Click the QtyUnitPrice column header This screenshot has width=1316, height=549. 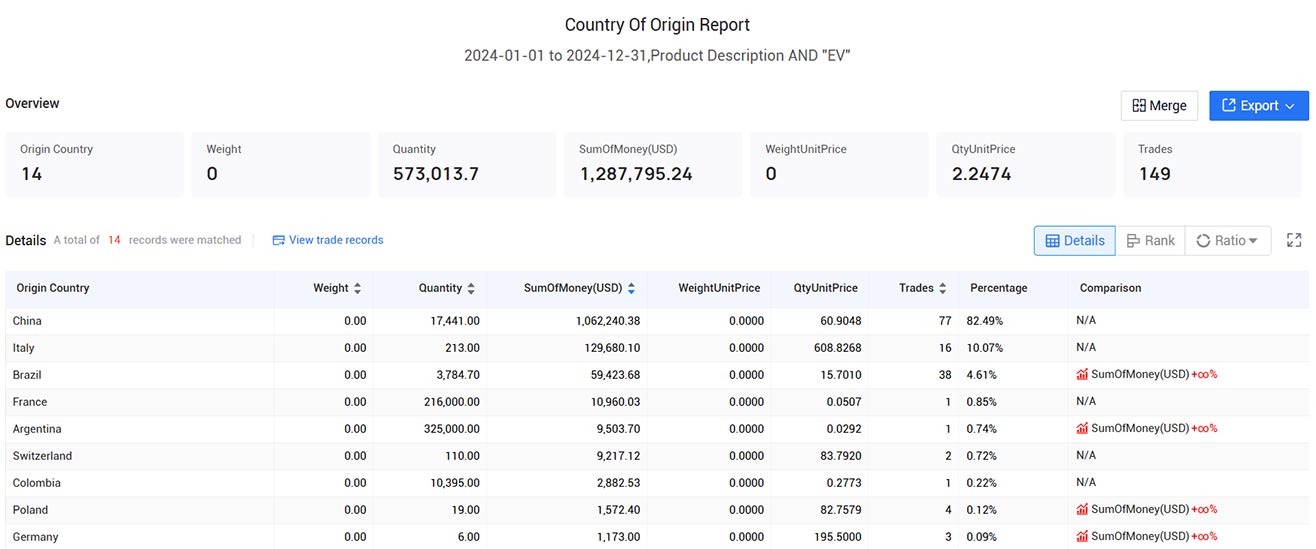pos(825,288)
